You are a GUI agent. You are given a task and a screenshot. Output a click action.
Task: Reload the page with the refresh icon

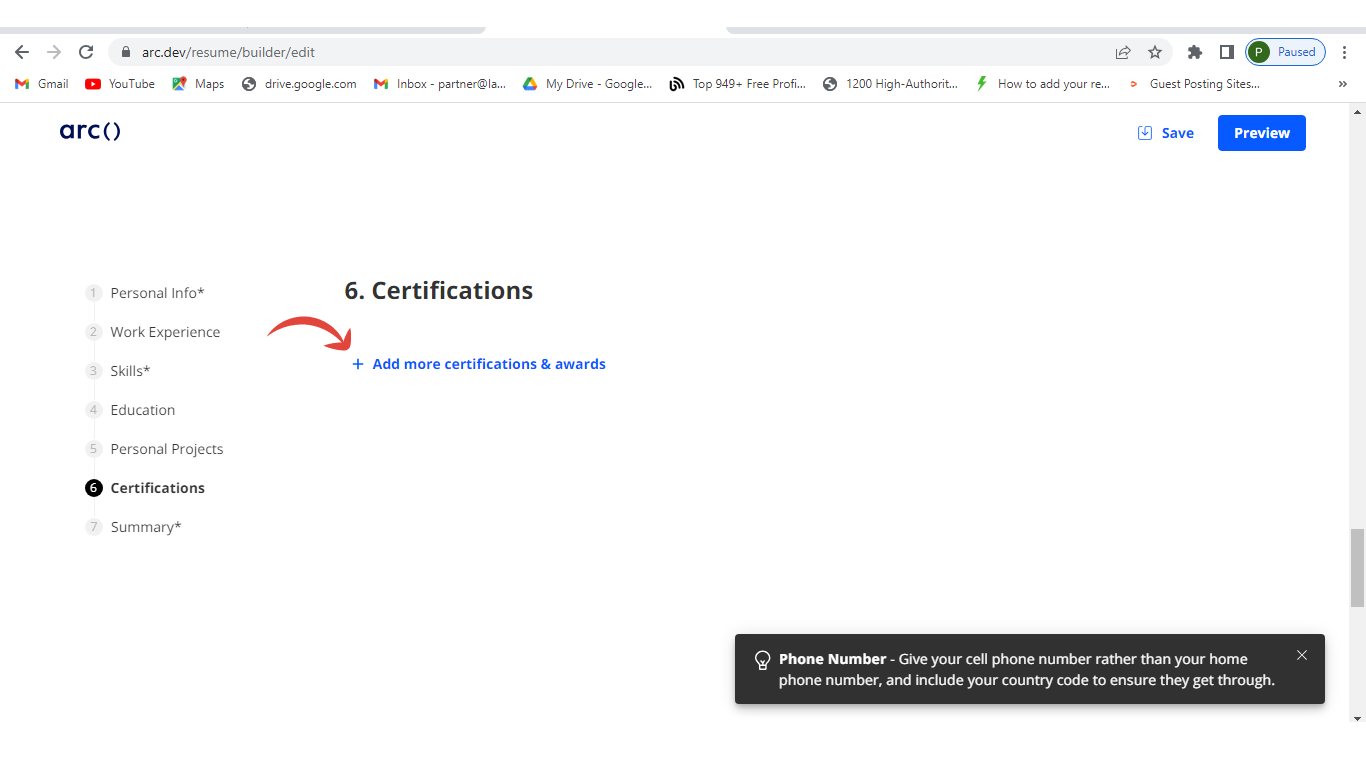(x=86, y=52)
